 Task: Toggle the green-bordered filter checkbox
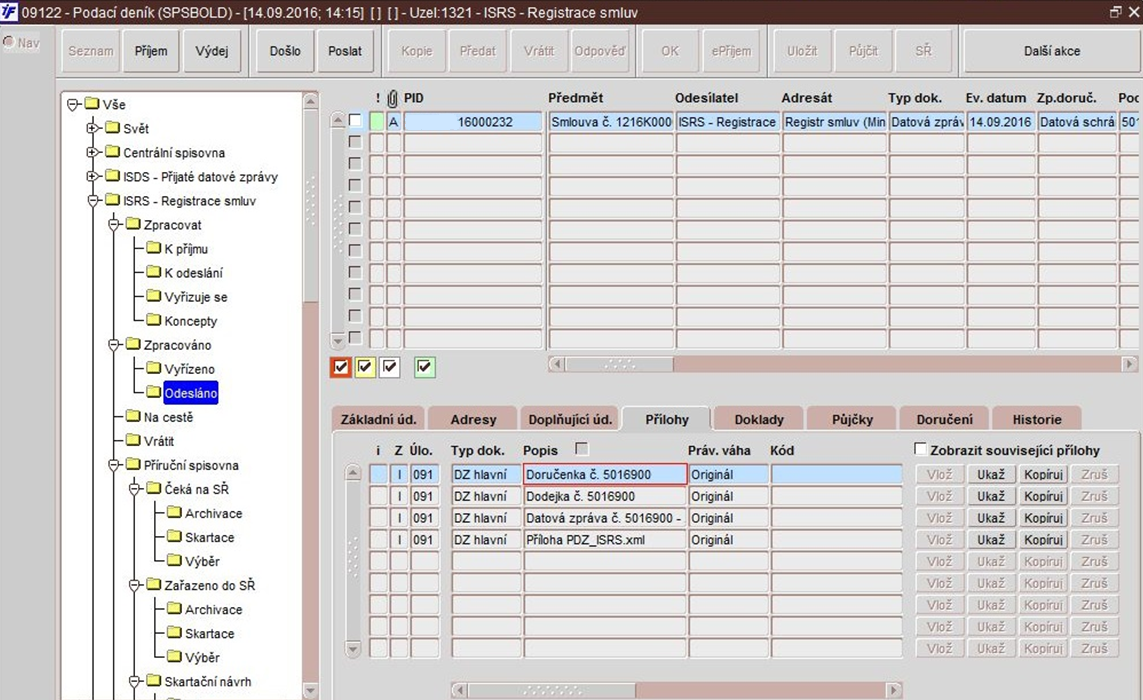[x=424, y=367]
